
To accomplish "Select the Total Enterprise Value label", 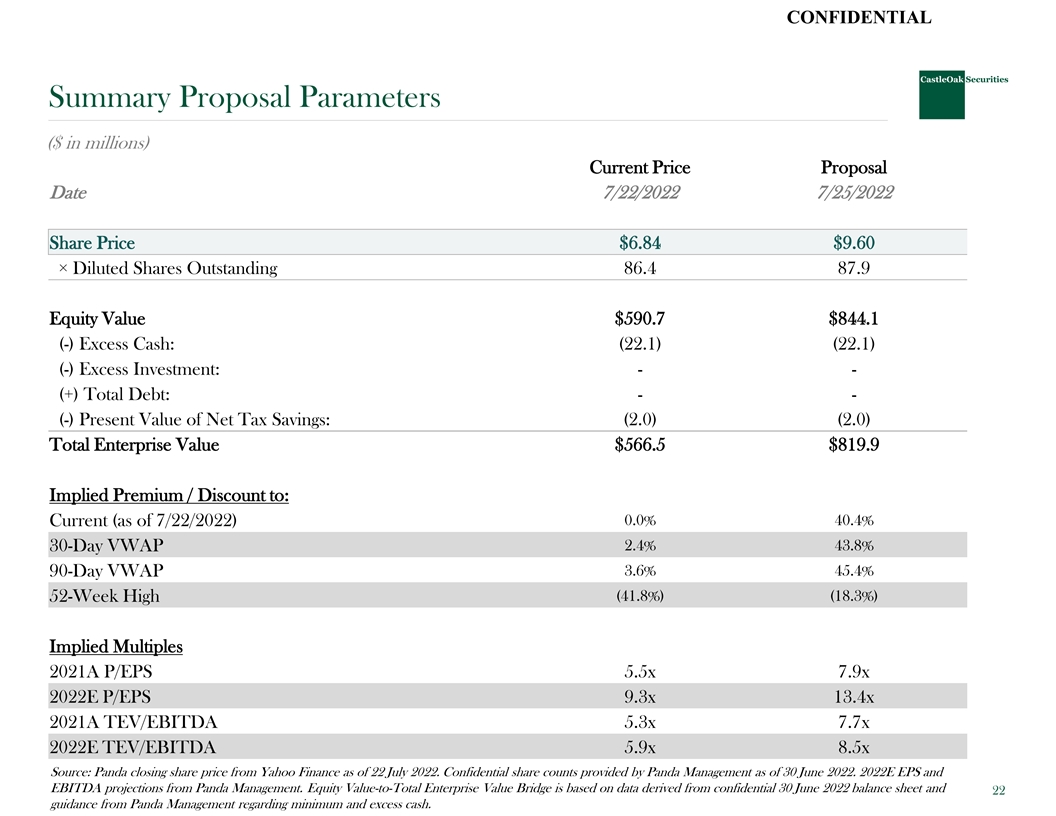I will 134,445.
